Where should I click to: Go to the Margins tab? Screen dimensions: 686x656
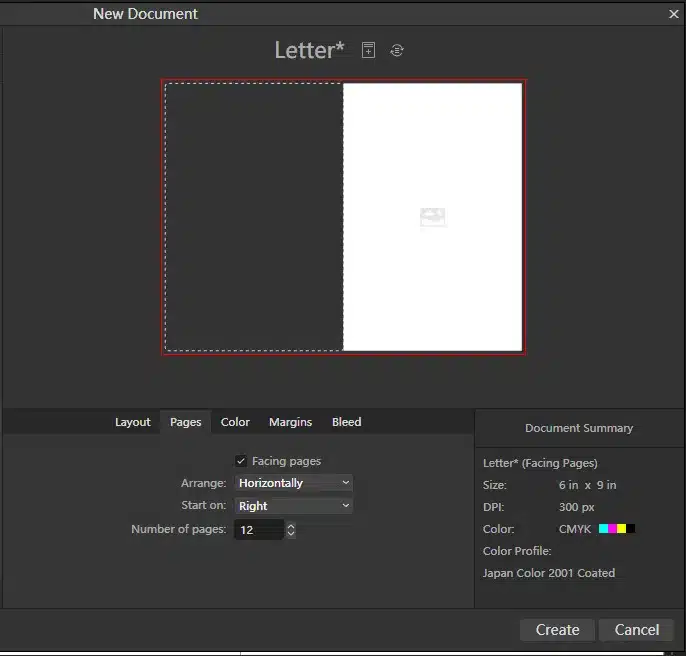(290, 422)
